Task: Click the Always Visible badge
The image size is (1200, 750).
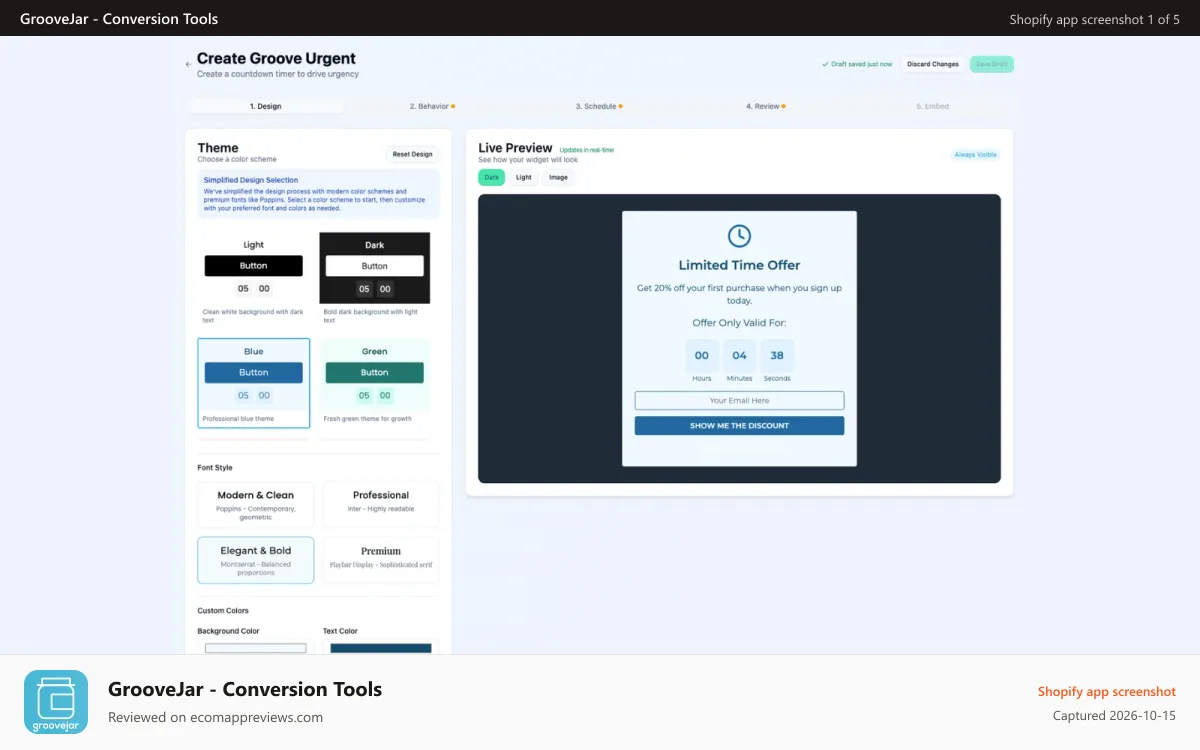Action: (x=976, y=155)
